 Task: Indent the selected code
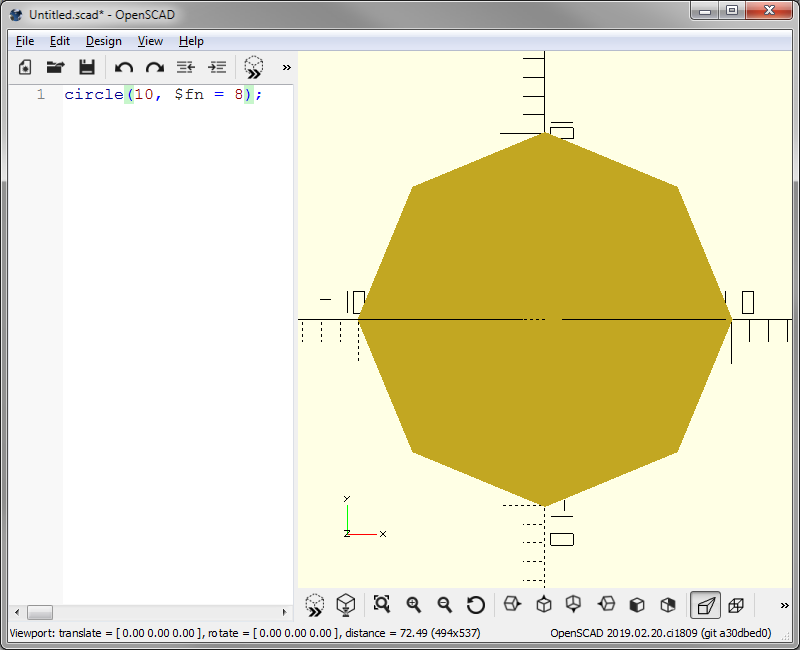pyautogui.click(x=217, y=67)
